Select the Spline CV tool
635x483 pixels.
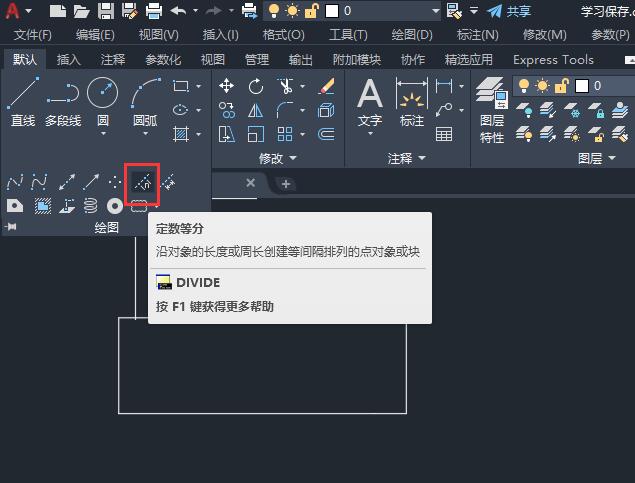point(39,182)
